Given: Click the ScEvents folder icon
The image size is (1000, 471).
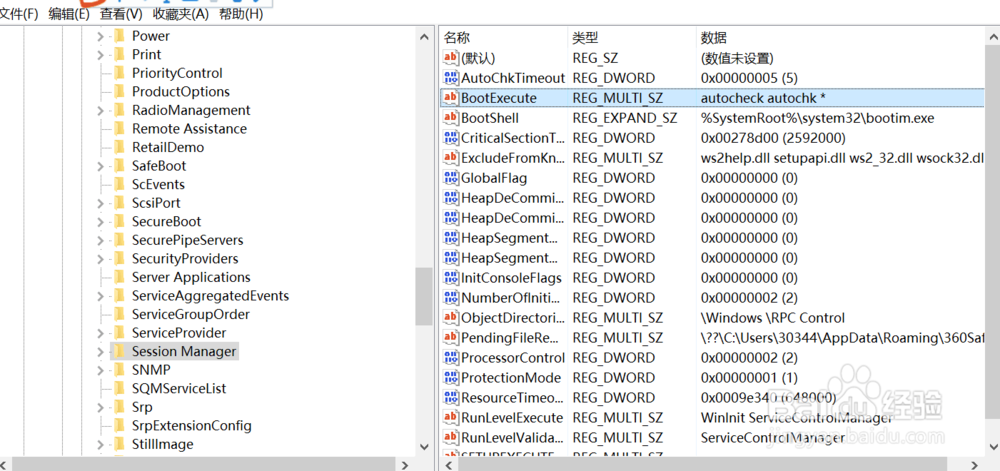Looking at the screenshot, I should click(119, 184).
